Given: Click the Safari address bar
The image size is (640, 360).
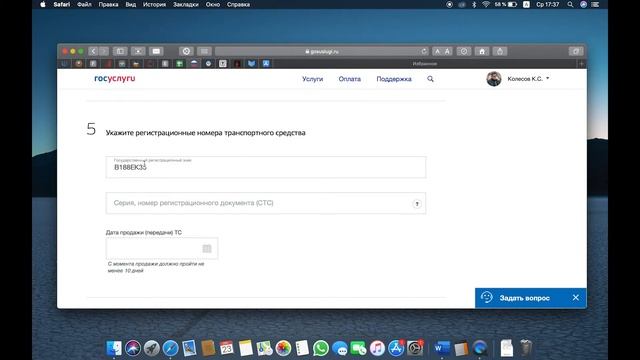Looking at the screenshot, I should pos(322,51).
